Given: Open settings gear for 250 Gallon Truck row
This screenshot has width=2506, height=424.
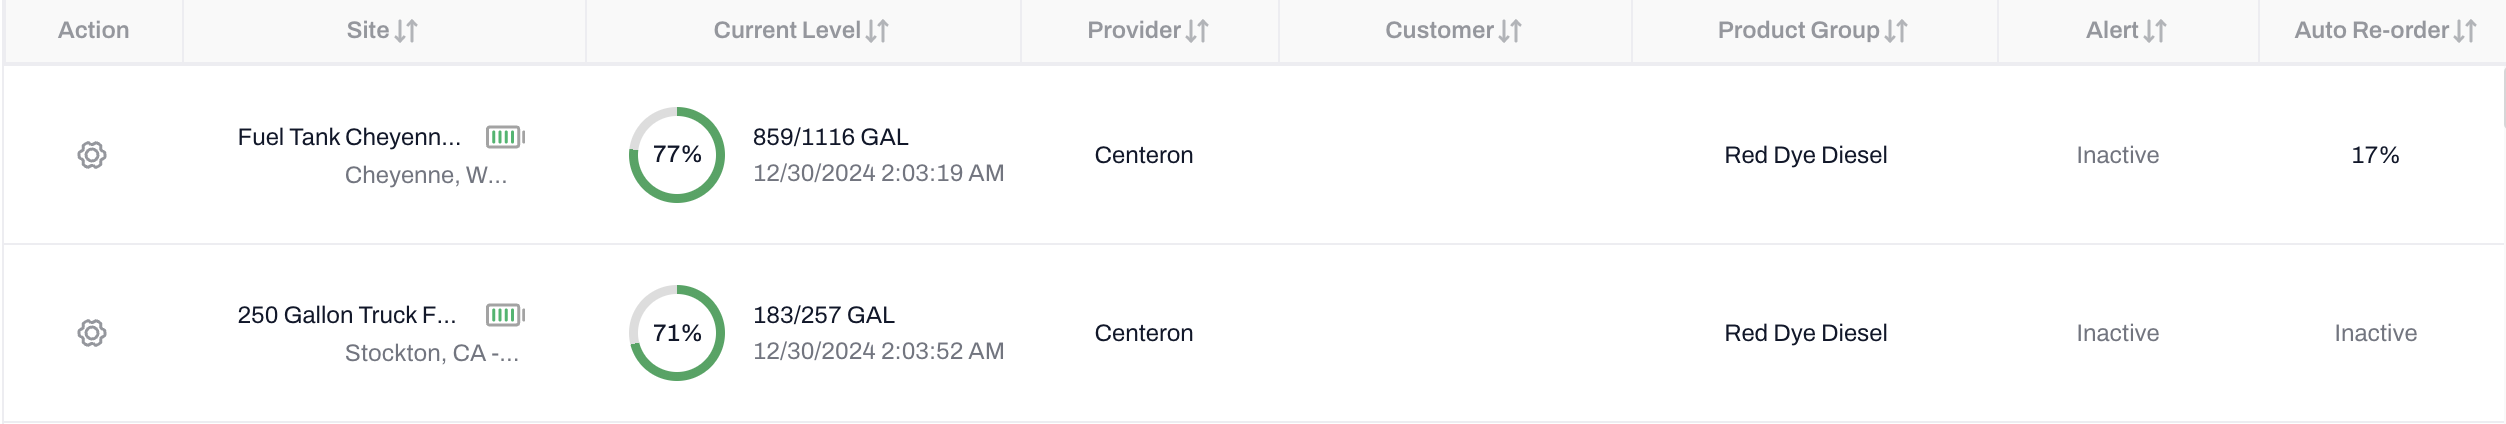Looking at the screenshot, I should point(92,333).
